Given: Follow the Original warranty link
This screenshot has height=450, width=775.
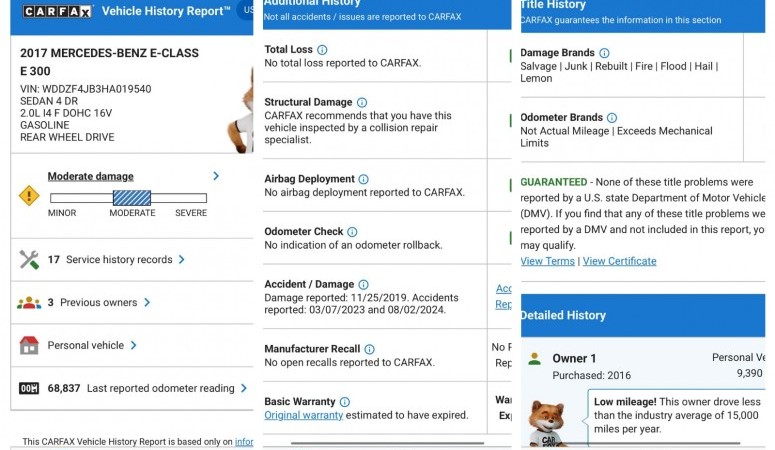Looking at the screenshot, I should pos(303,415).
